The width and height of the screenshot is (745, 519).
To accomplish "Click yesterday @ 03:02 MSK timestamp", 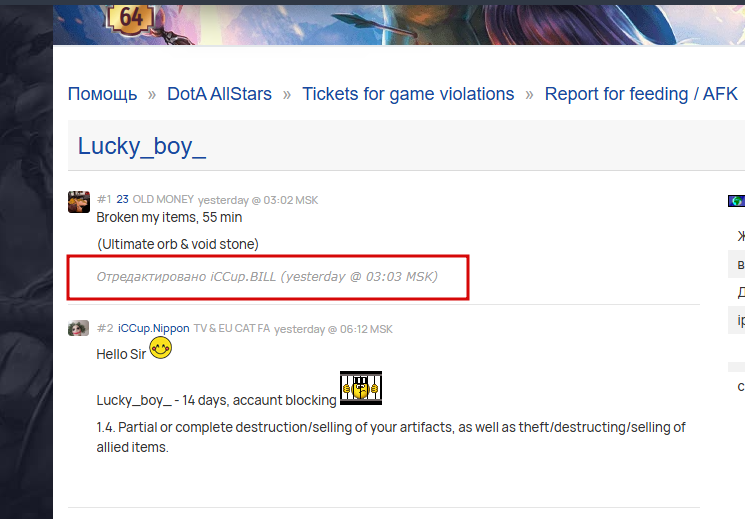I will [258, 200].
